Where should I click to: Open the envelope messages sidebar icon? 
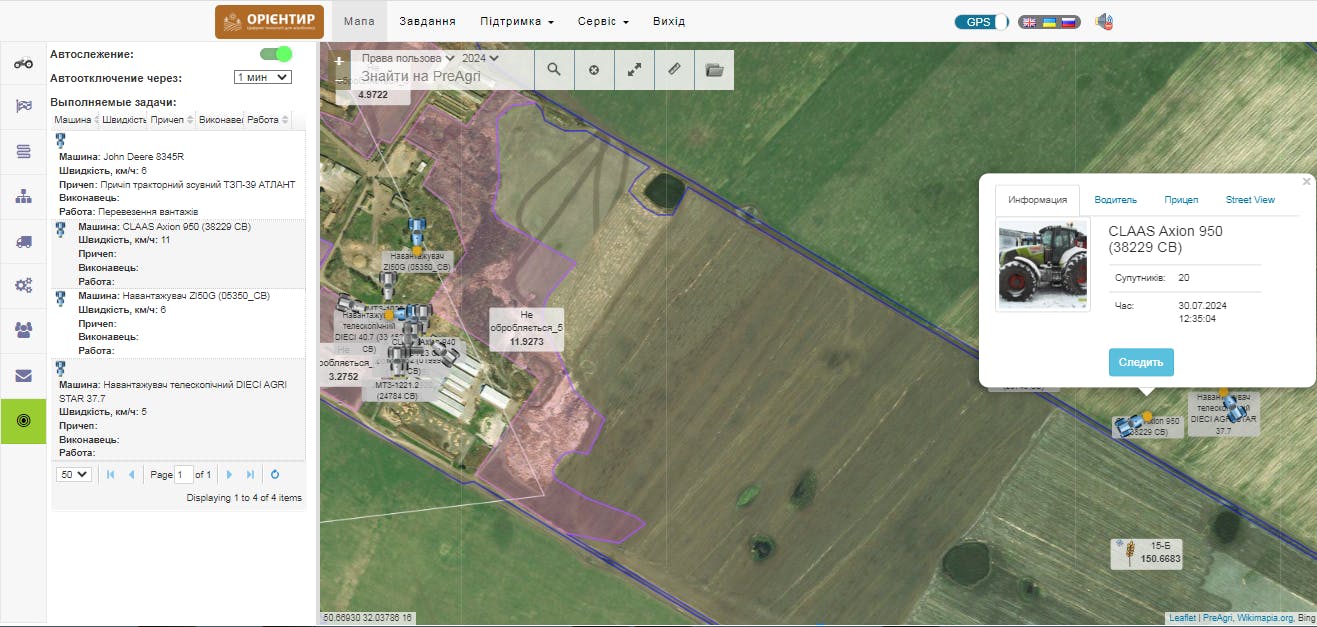[x=23, y=376]
